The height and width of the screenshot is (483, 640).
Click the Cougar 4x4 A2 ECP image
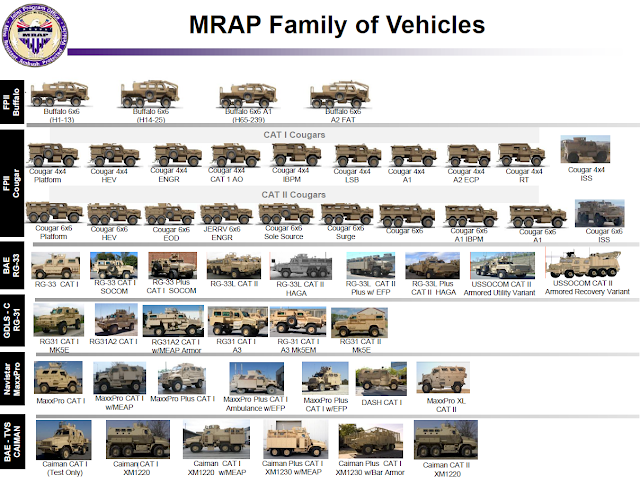(x=469, y=156)
